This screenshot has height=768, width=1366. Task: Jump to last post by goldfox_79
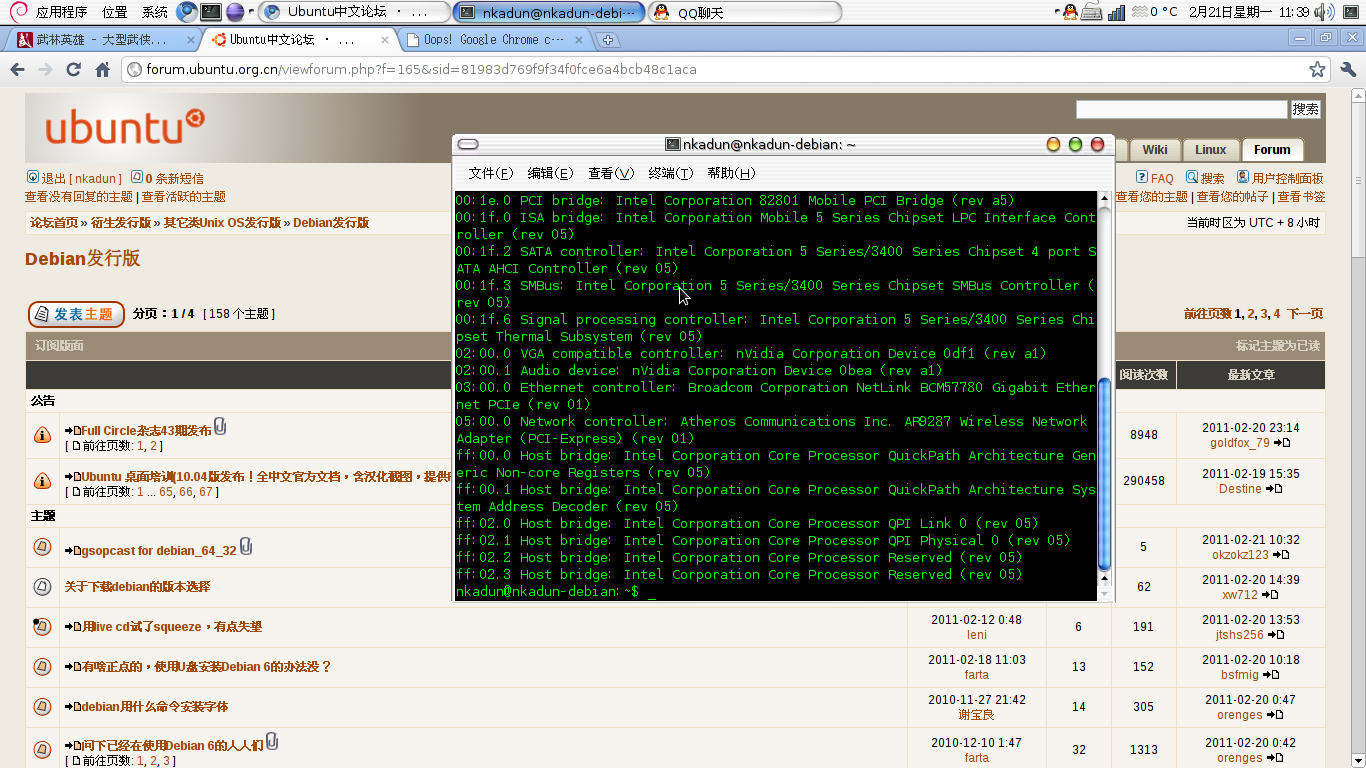pyautogui.click(x=1282, y=443)
